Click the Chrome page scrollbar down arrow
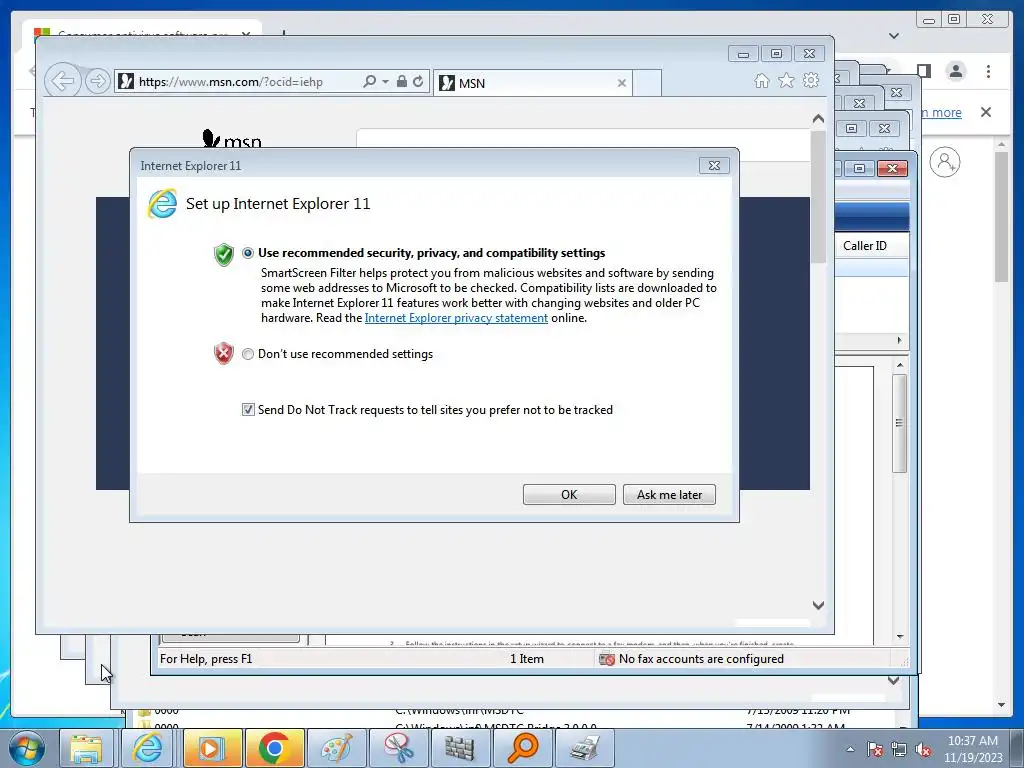The width and height of the screenshot is (1024, 768). click(1002, 705)
